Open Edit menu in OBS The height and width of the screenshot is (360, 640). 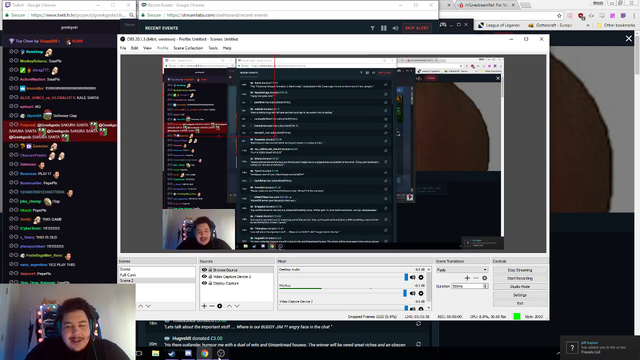click(x=134, y=48)
